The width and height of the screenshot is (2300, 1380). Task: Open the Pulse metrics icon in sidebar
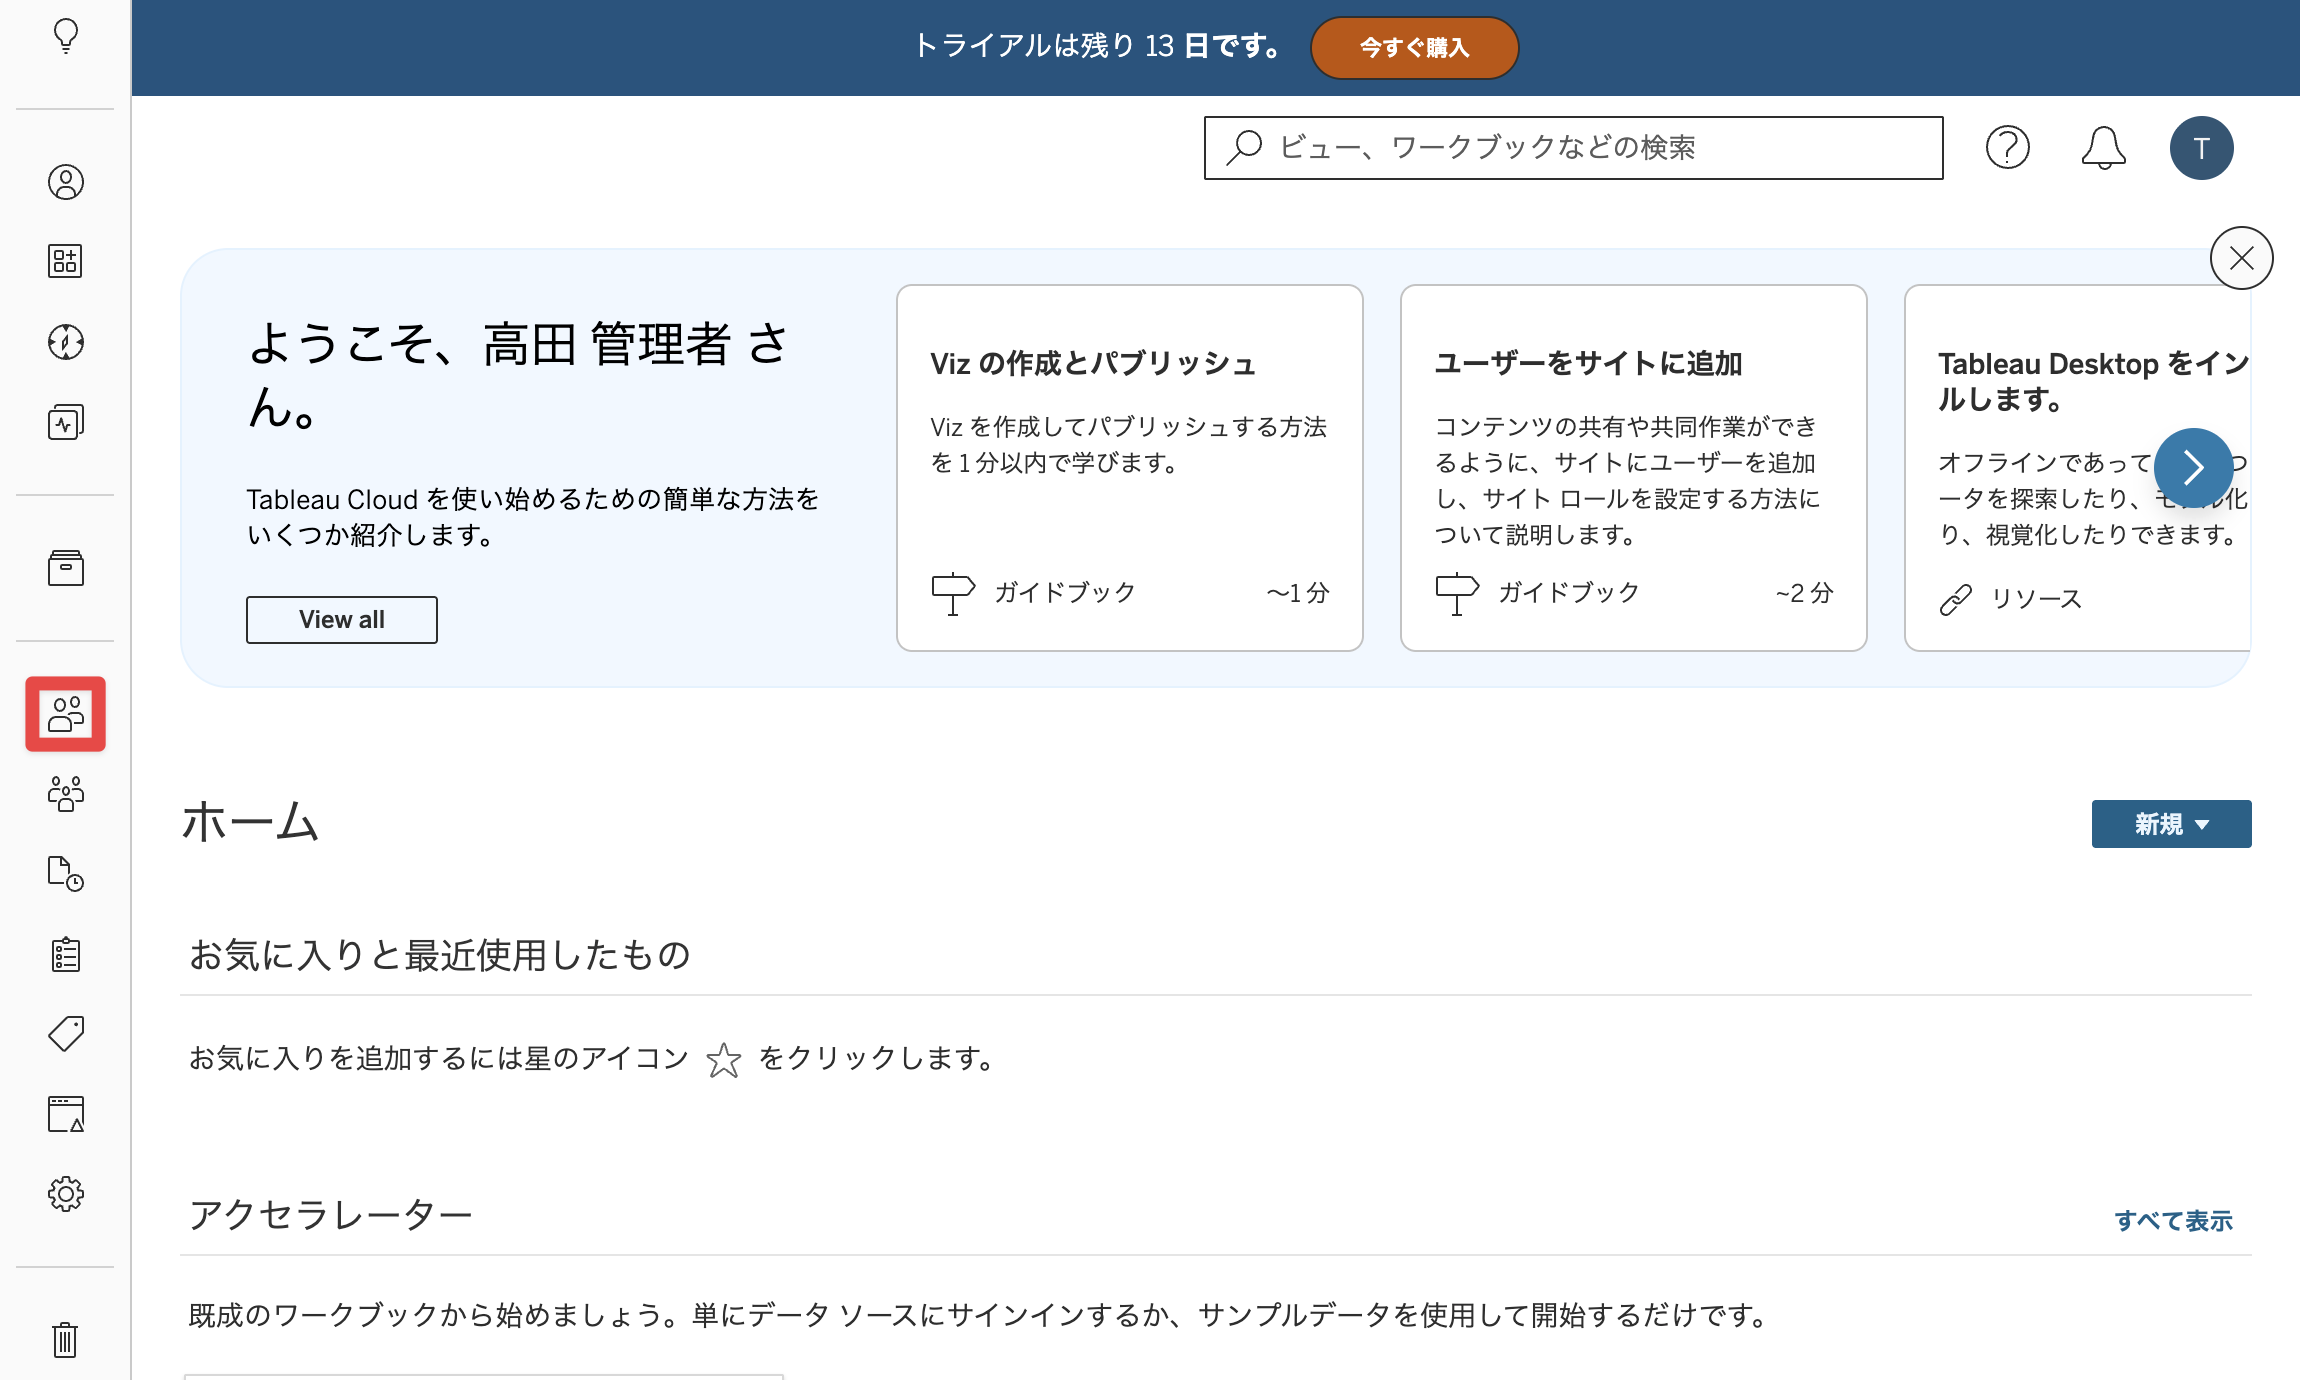click(66, 422)
